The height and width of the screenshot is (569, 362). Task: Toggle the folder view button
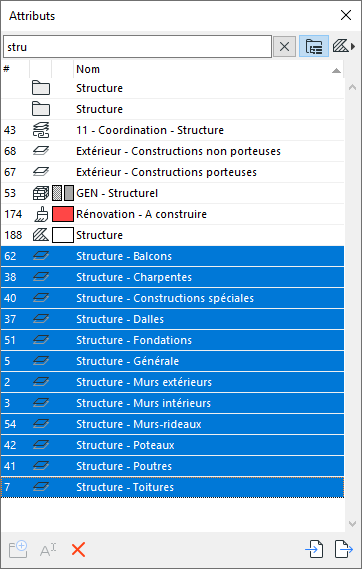pos(314,46)
